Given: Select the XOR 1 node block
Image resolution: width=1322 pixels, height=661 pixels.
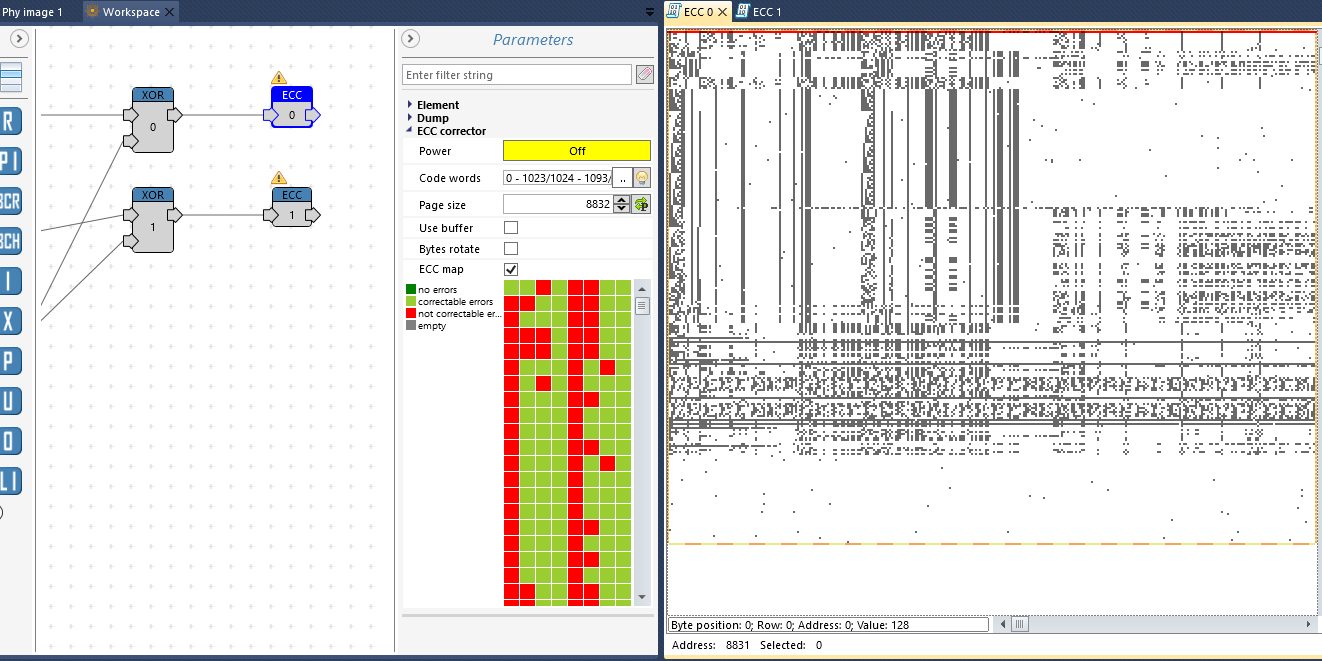Looking at the screenshot, I should (152, 219).
